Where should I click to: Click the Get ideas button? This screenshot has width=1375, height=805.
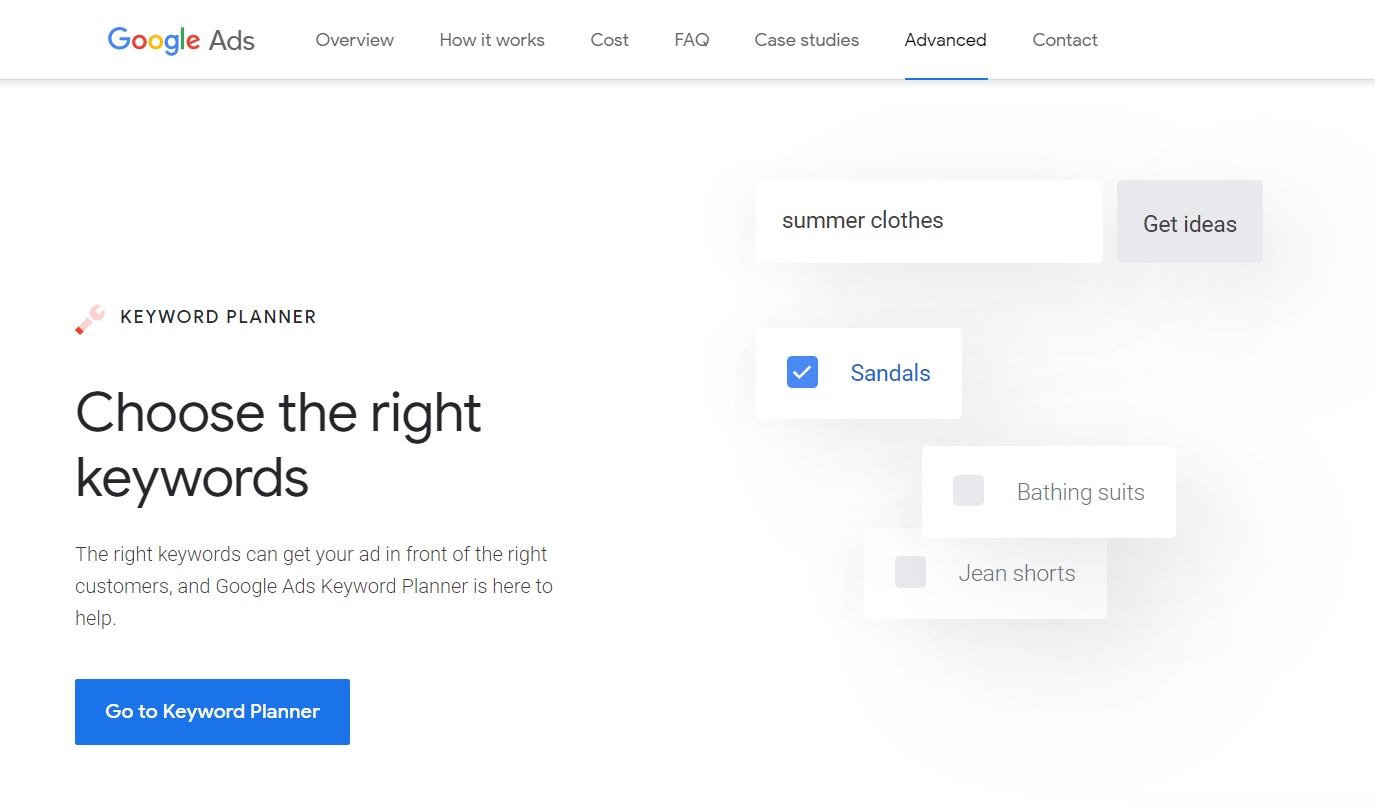click(x=1190, y=222)
